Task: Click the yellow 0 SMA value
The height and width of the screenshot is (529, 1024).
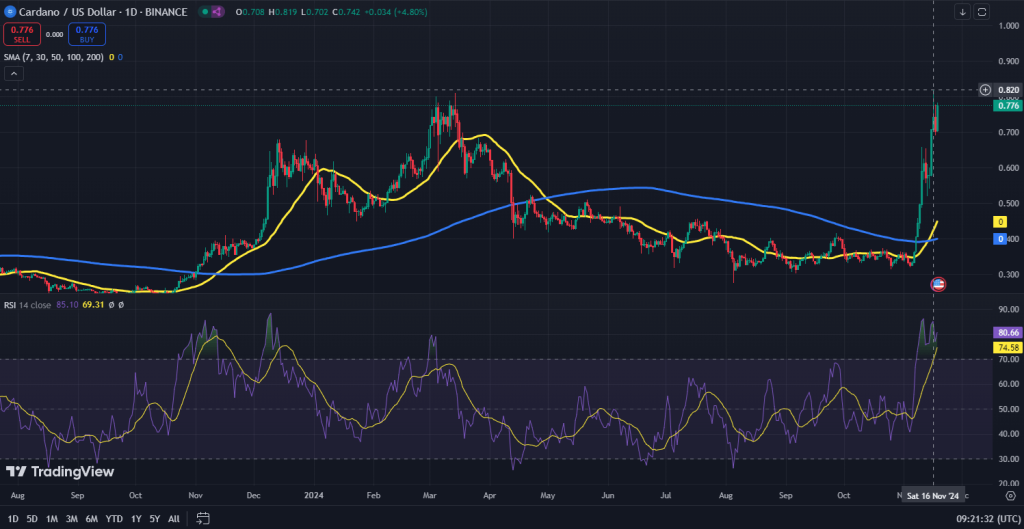Action: pyautogui.click(x=112, y=57)
